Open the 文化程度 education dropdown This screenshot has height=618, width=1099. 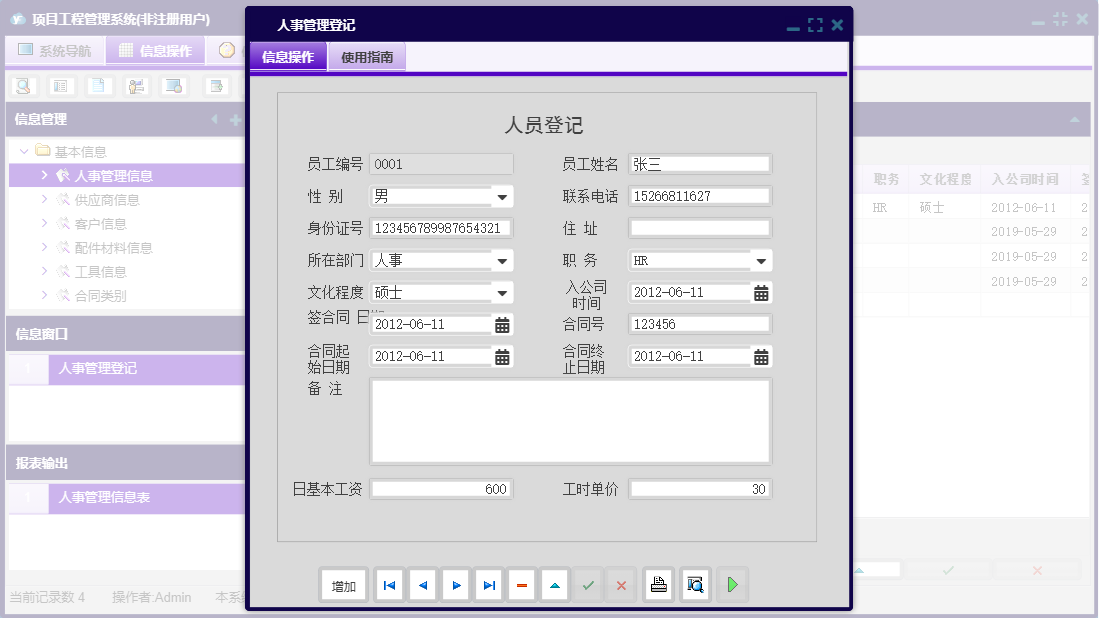pos(504,292)
